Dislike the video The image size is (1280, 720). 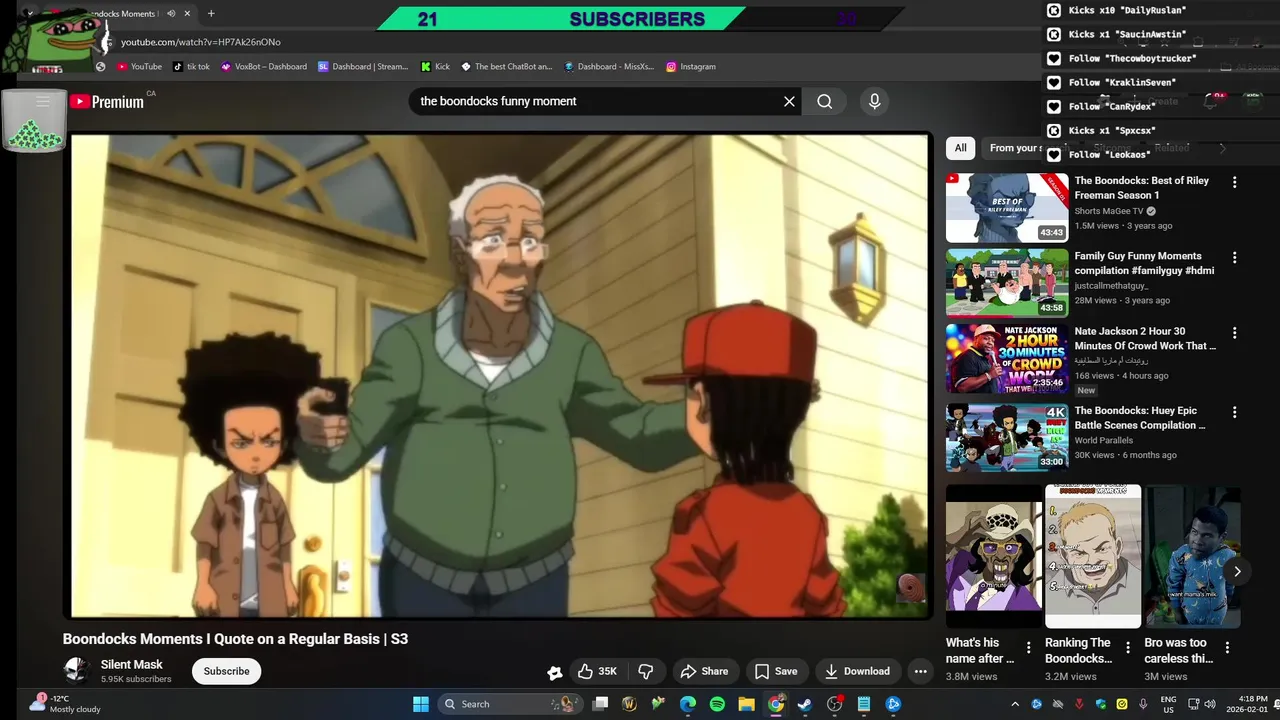tap(646, 671)
